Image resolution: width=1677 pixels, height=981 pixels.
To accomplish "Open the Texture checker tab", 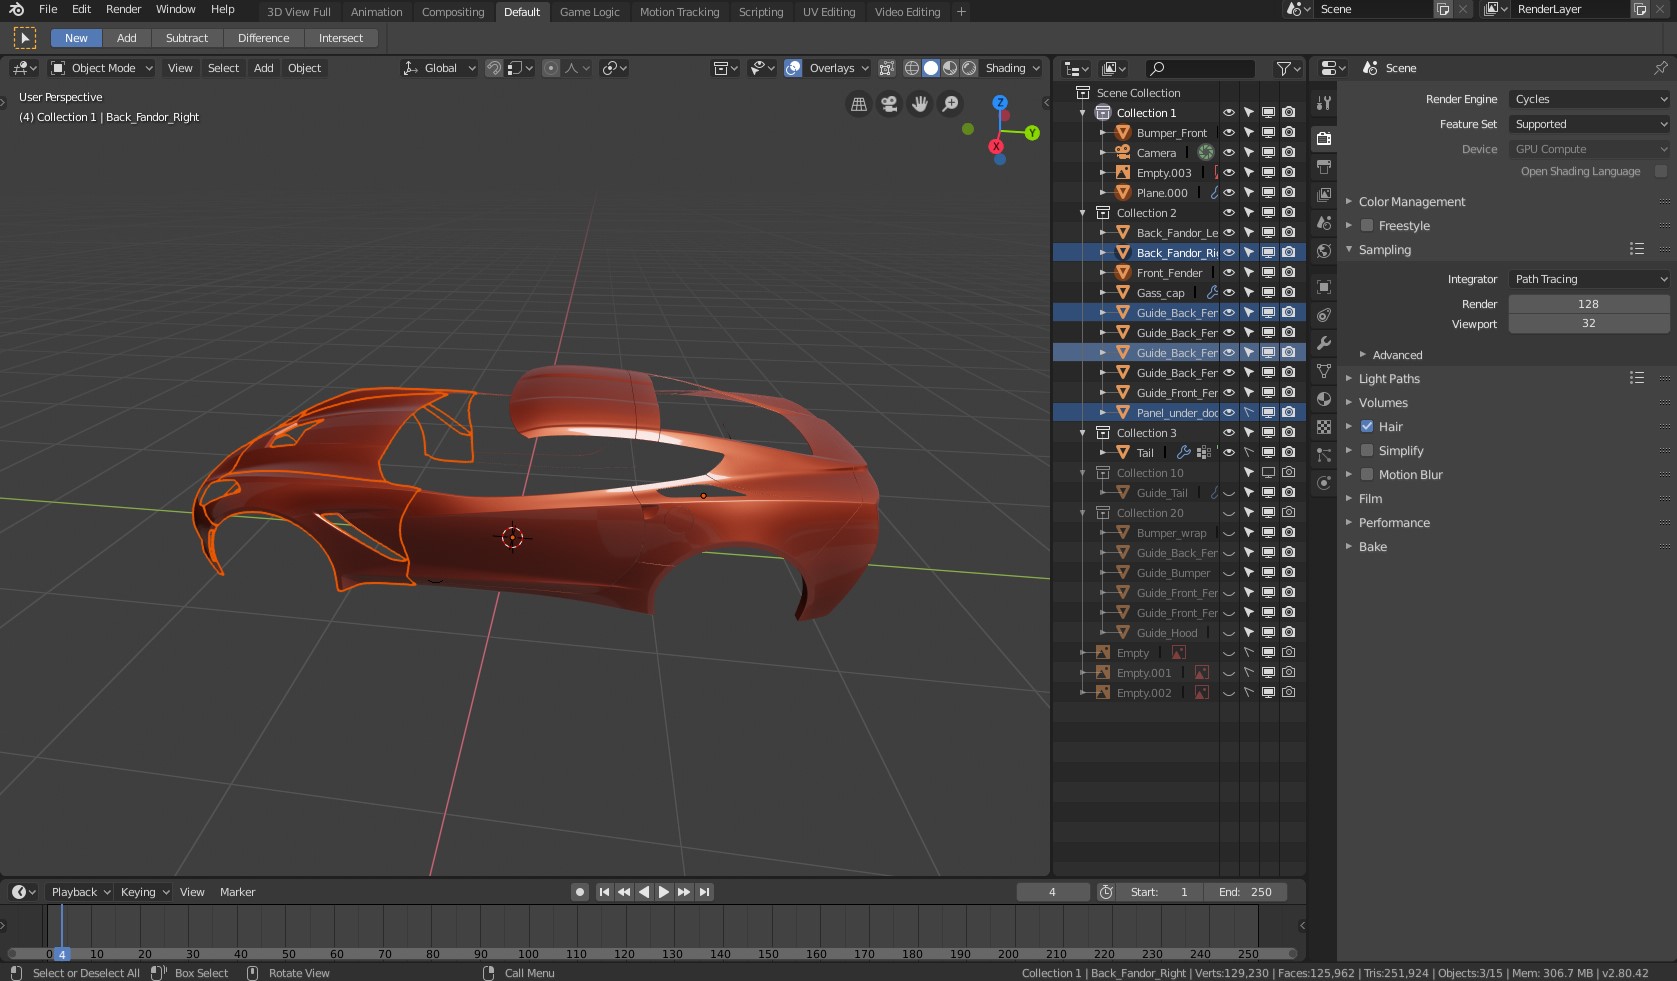I will [1324, 427].
